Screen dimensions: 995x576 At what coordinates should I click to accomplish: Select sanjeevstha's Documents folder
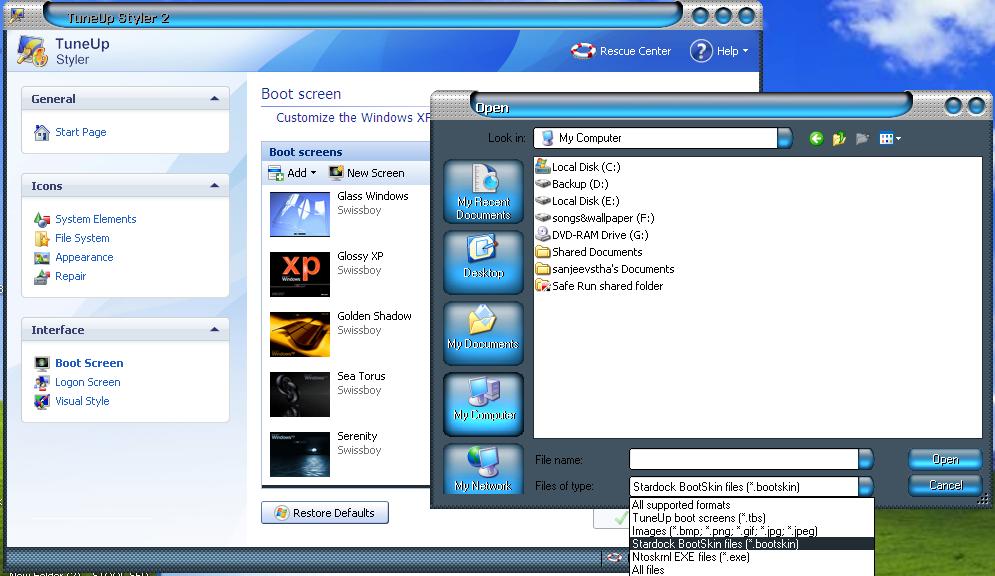pyautogui.click(x=605, y=269)
